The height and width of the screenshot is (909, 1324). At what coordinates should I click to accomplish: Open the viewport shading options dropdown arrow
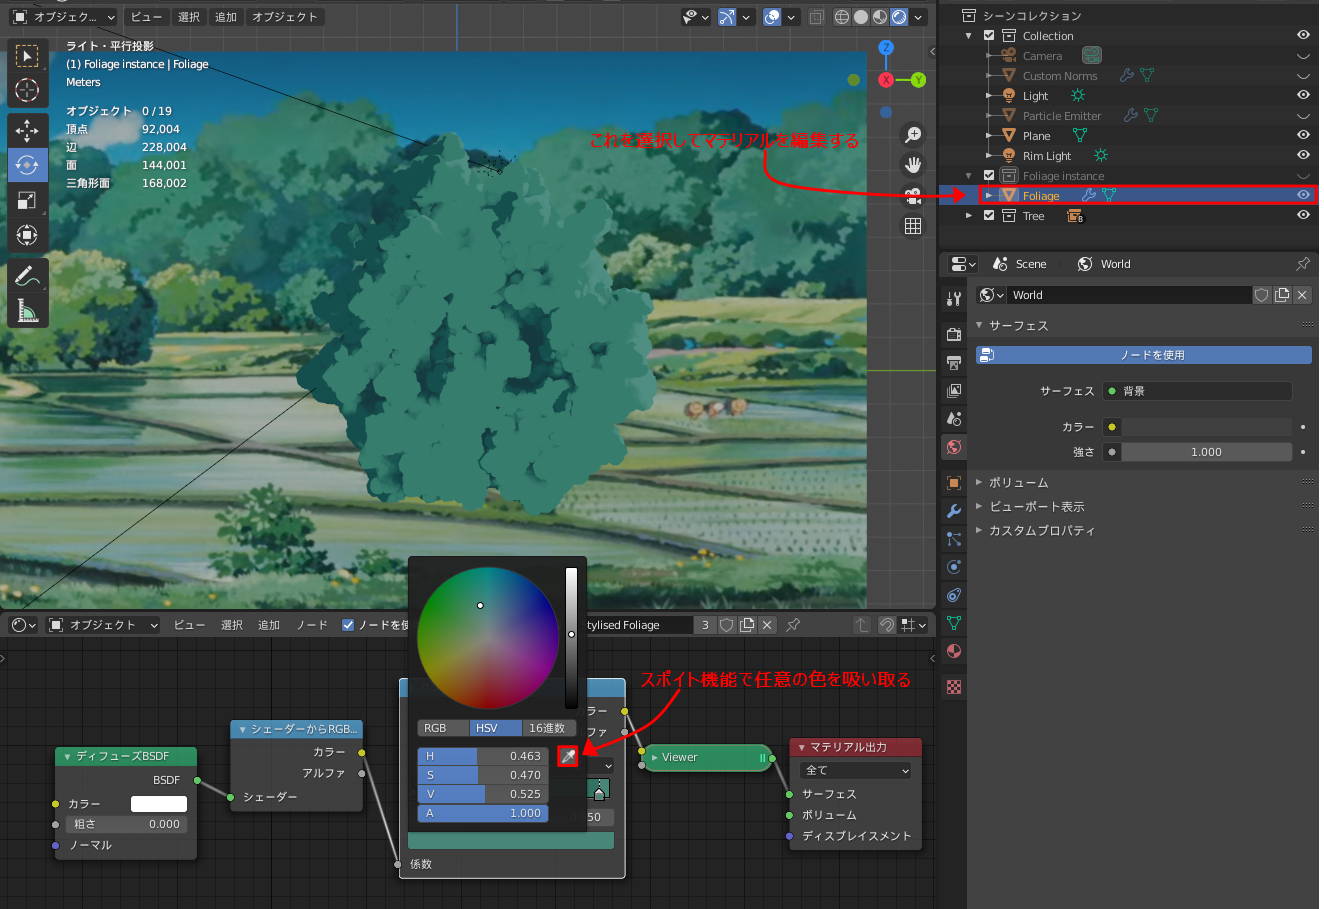[x=919, y=17]
